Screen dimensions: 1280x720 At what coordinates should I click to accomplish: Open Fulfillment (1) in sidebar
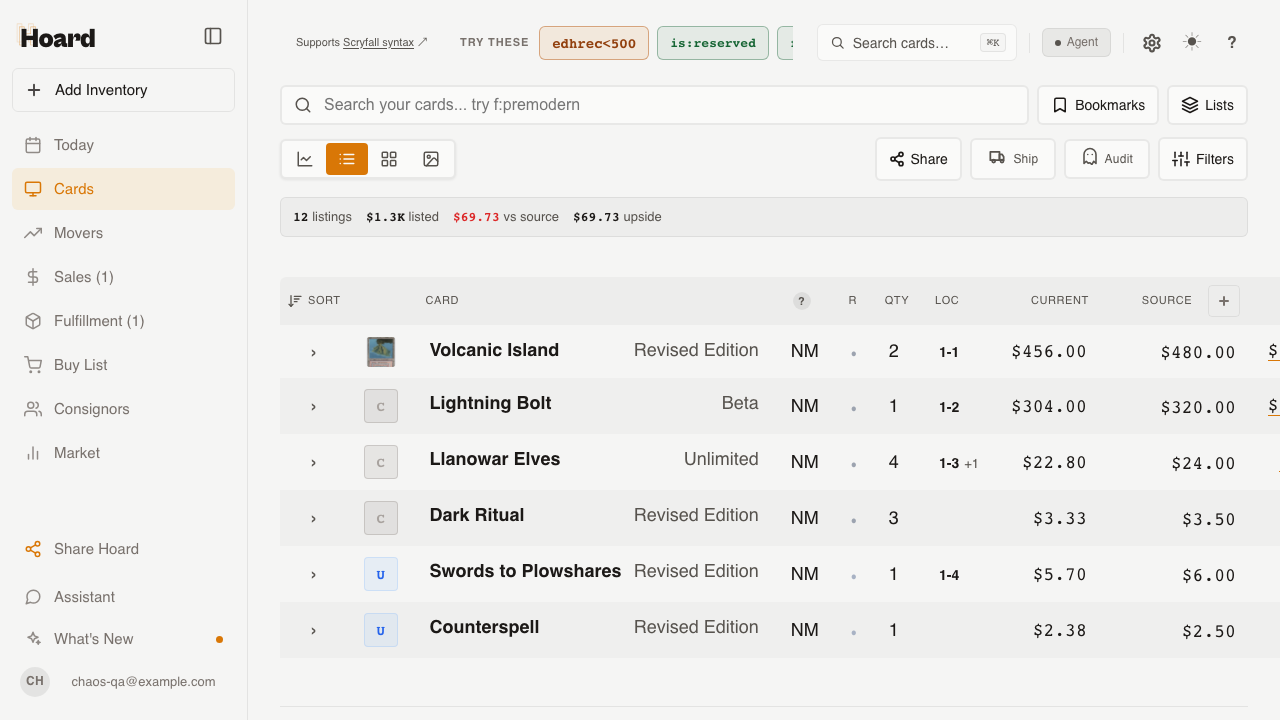tap(123, 321)
